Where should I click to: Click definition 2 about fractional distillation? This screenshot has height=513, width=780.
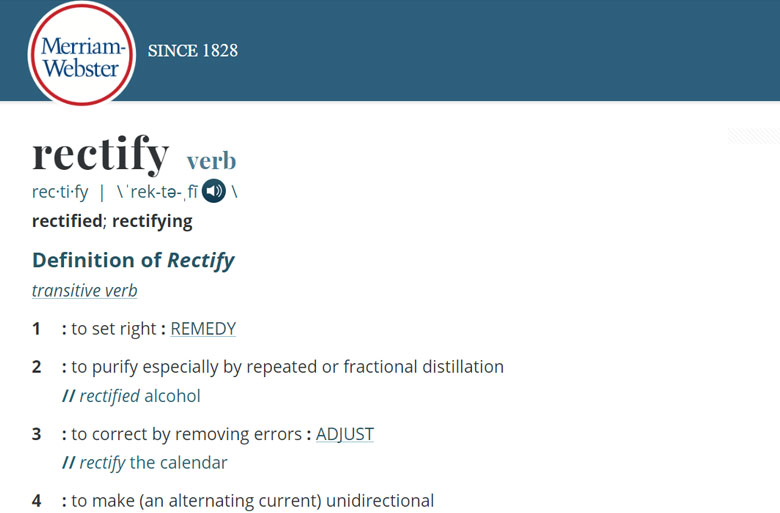tap(283, 367)
